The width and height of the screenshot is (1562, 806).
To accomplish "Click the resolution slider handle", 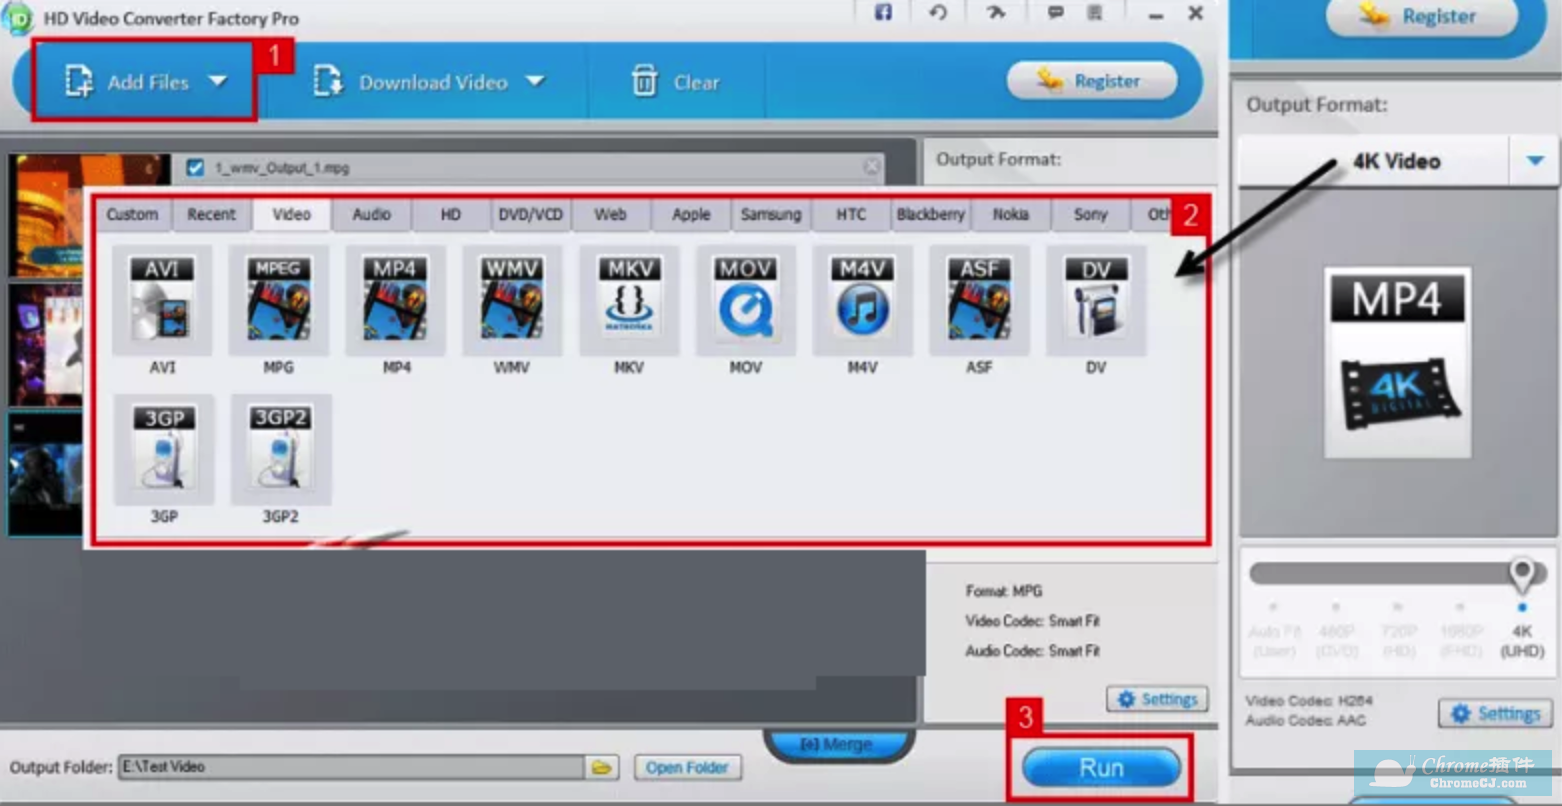I will (1522, 574).
